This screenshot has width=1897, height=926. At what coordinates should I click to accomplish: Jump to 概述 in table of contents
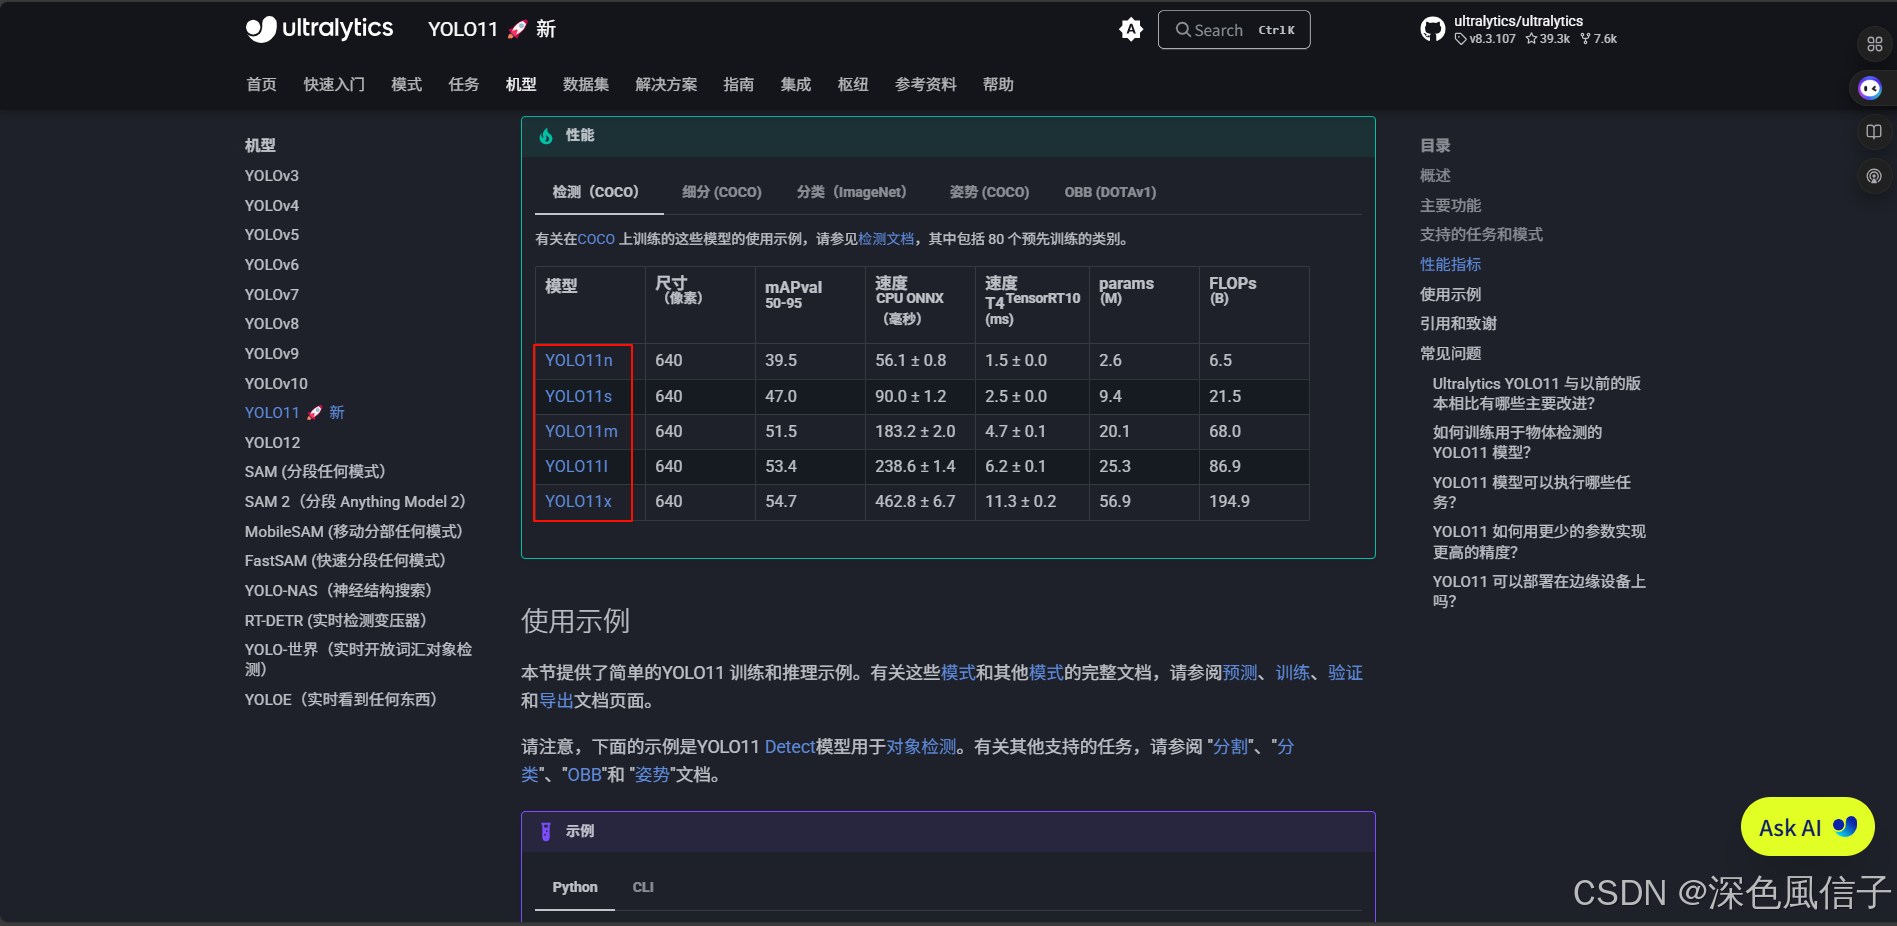1435,176
